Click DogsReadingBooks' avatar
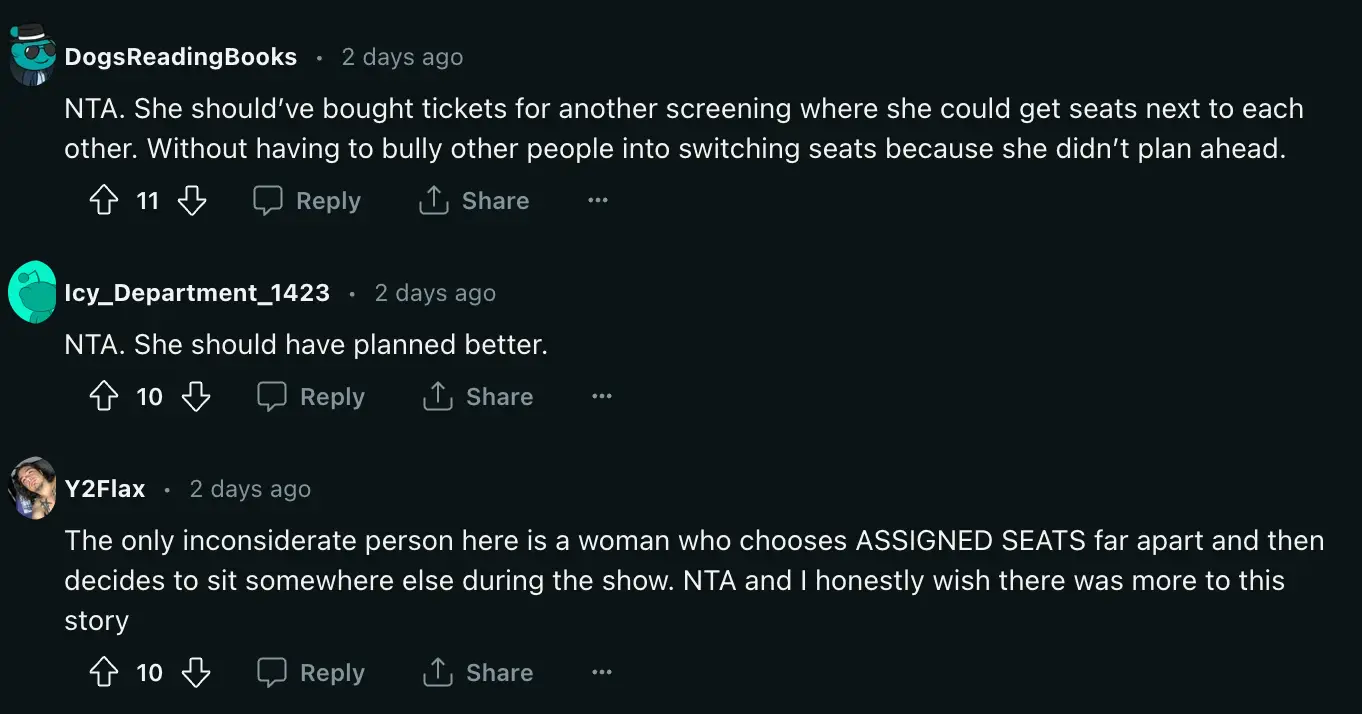Image resolution: width=1362 pixels, height=714 pixels. tap(30, 56)
